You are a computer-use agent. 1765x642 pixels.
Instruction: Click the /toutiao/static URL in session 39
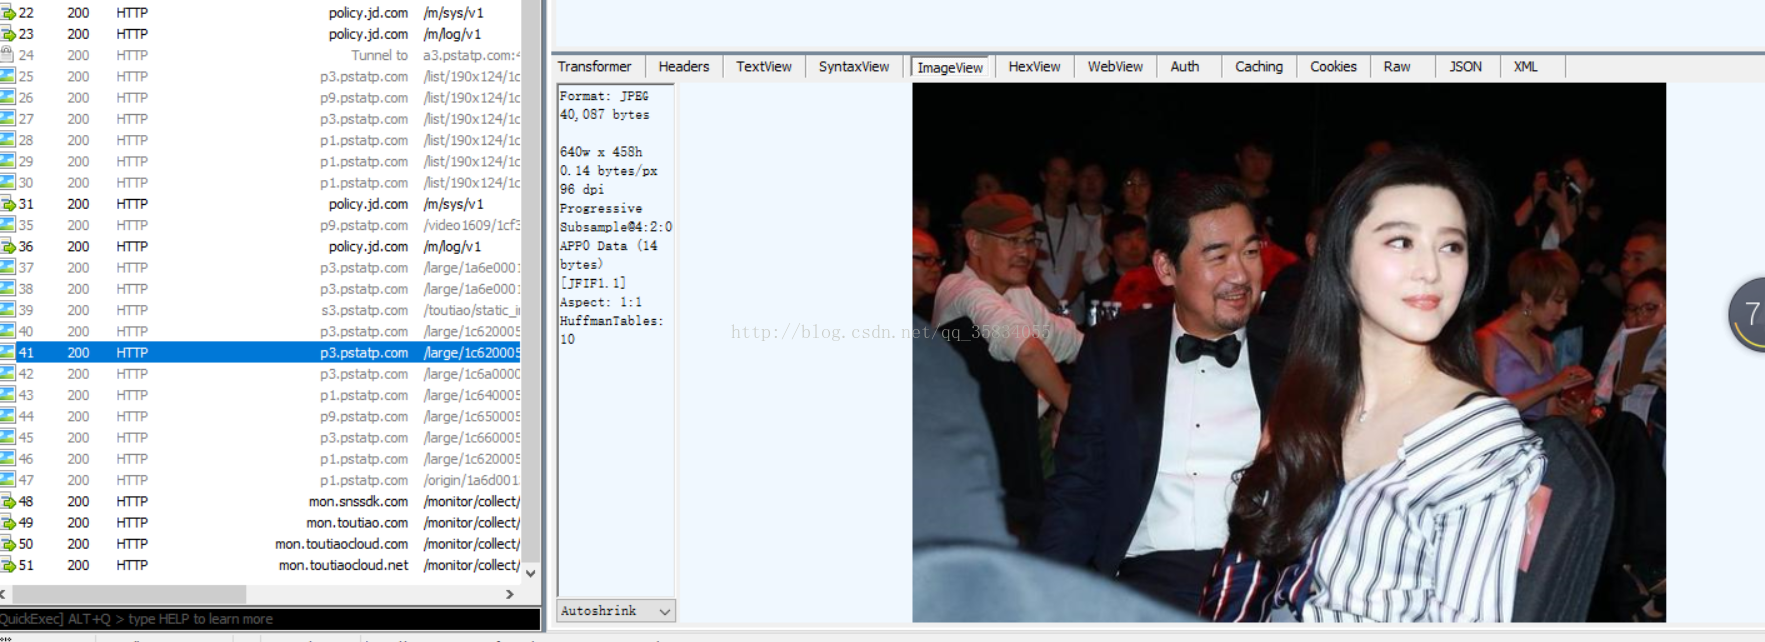(471, 310)
